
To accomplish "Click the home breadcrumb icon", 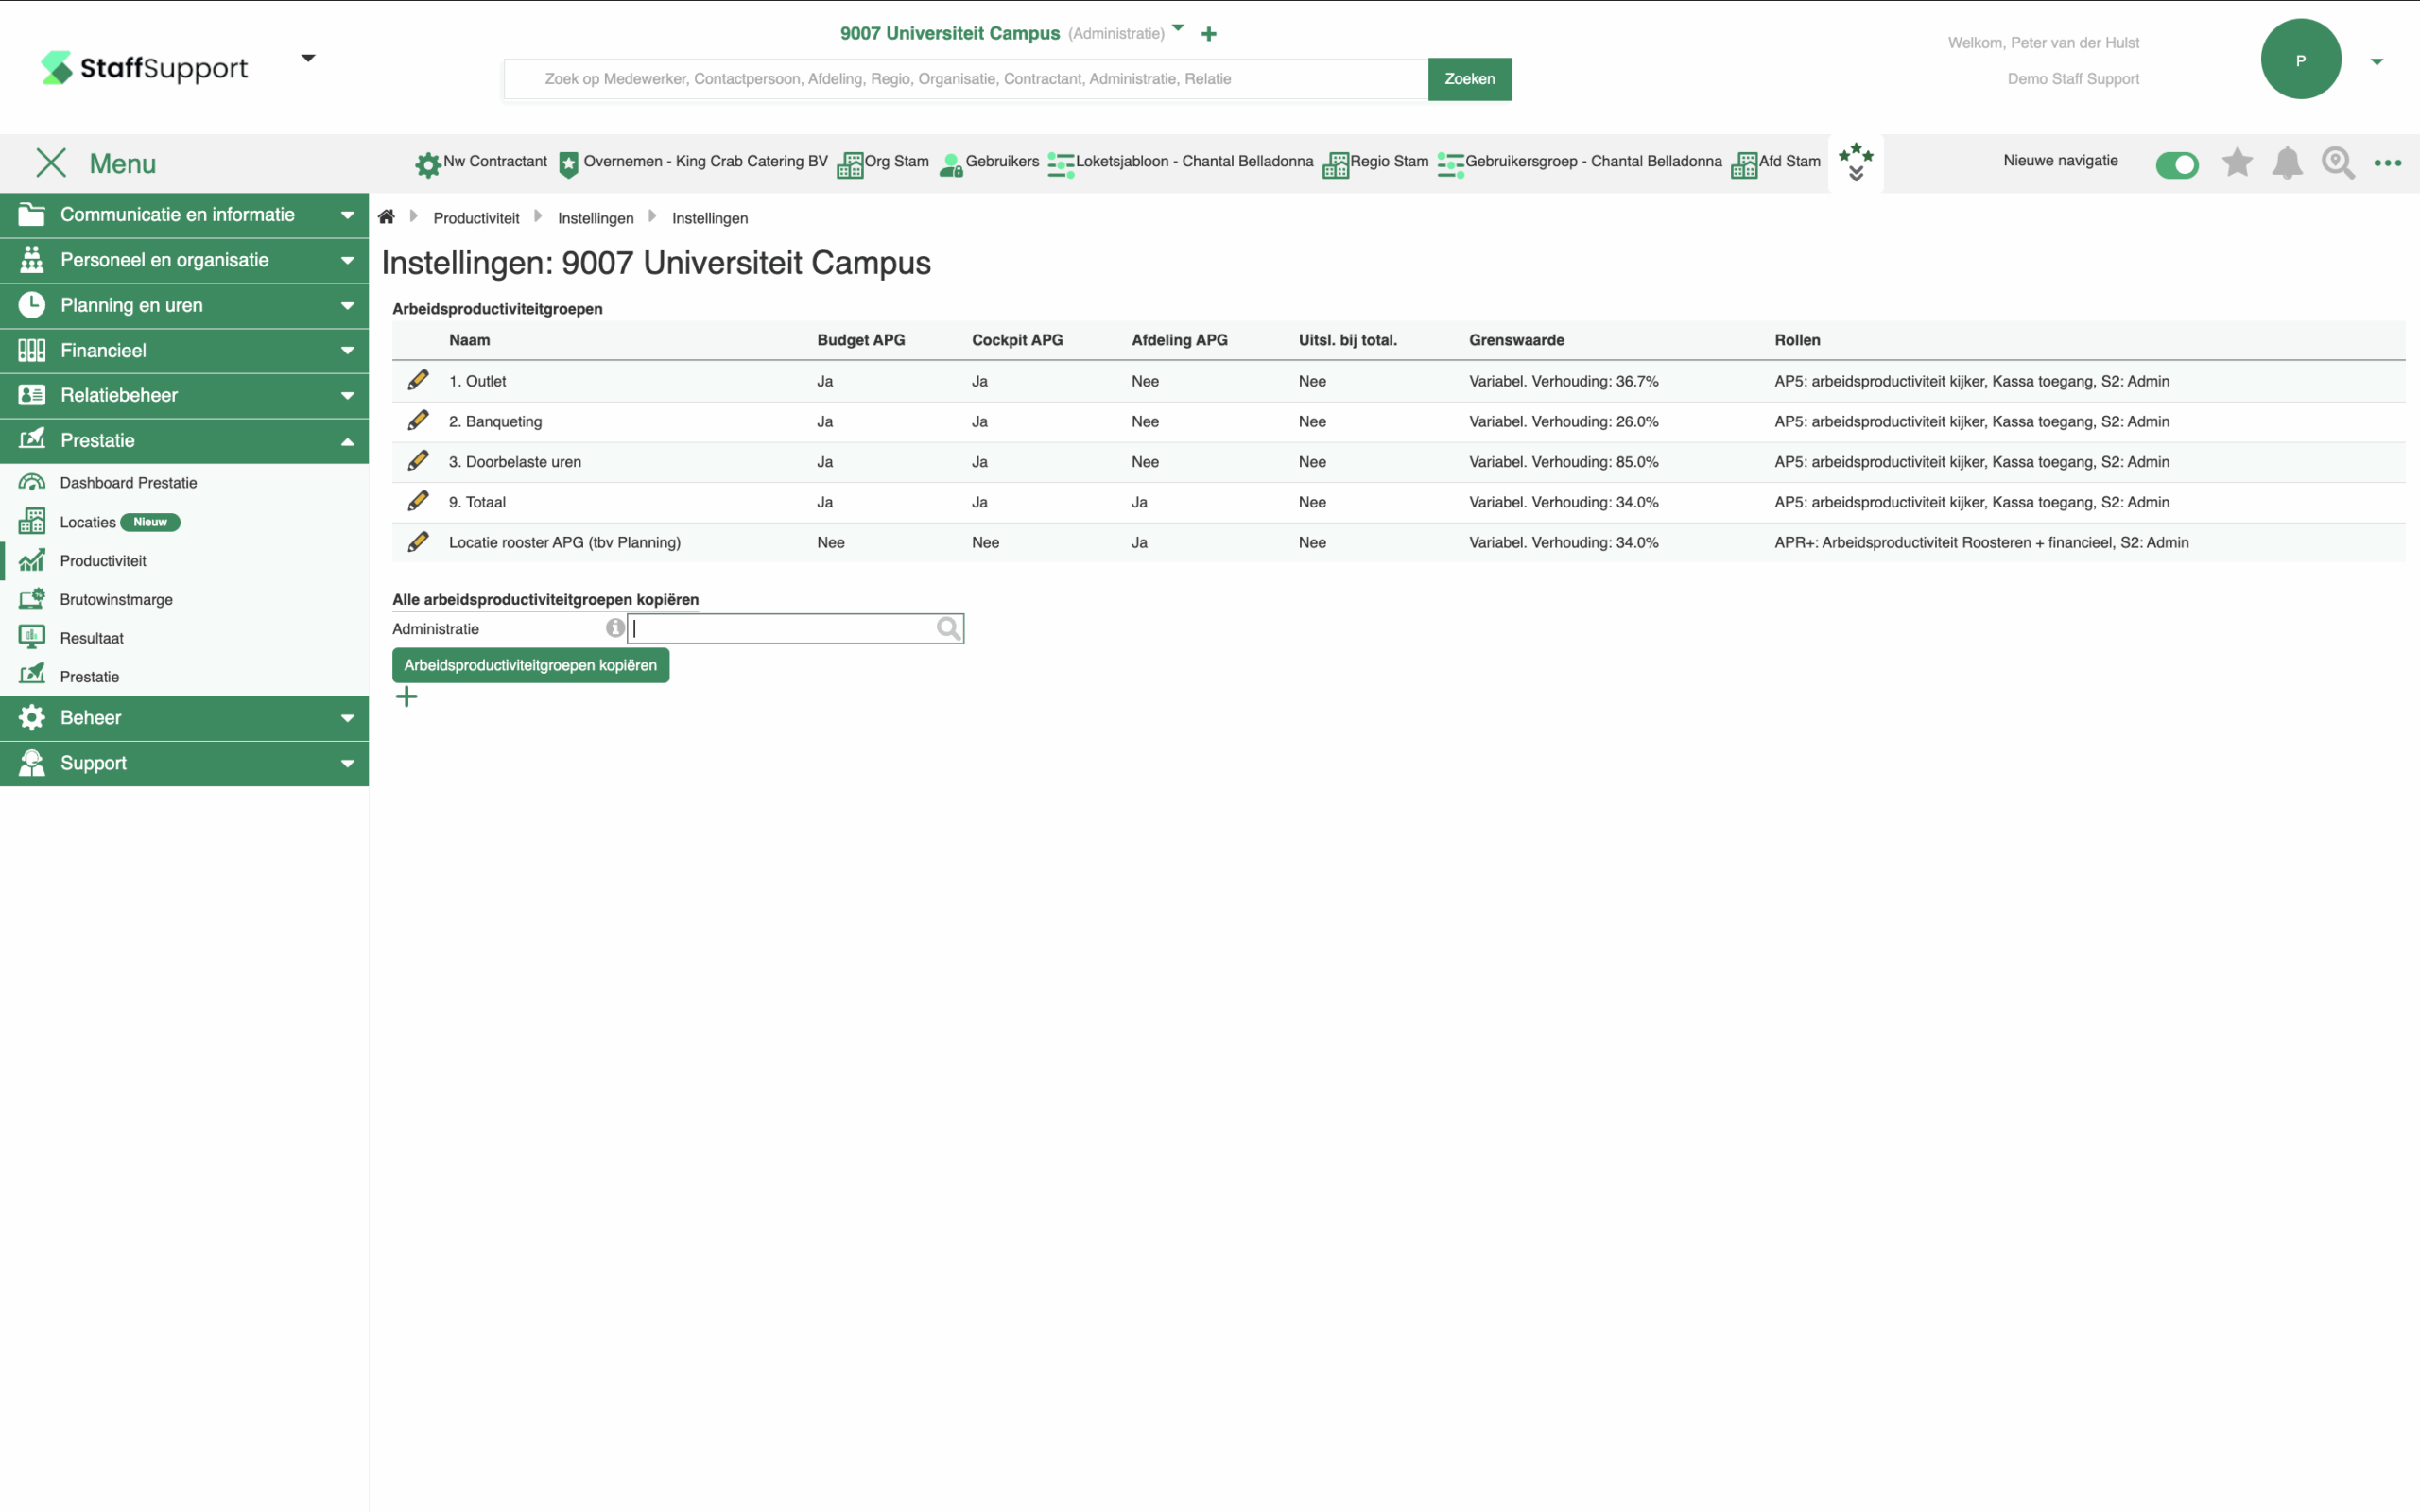I will [x=386, y=217].
